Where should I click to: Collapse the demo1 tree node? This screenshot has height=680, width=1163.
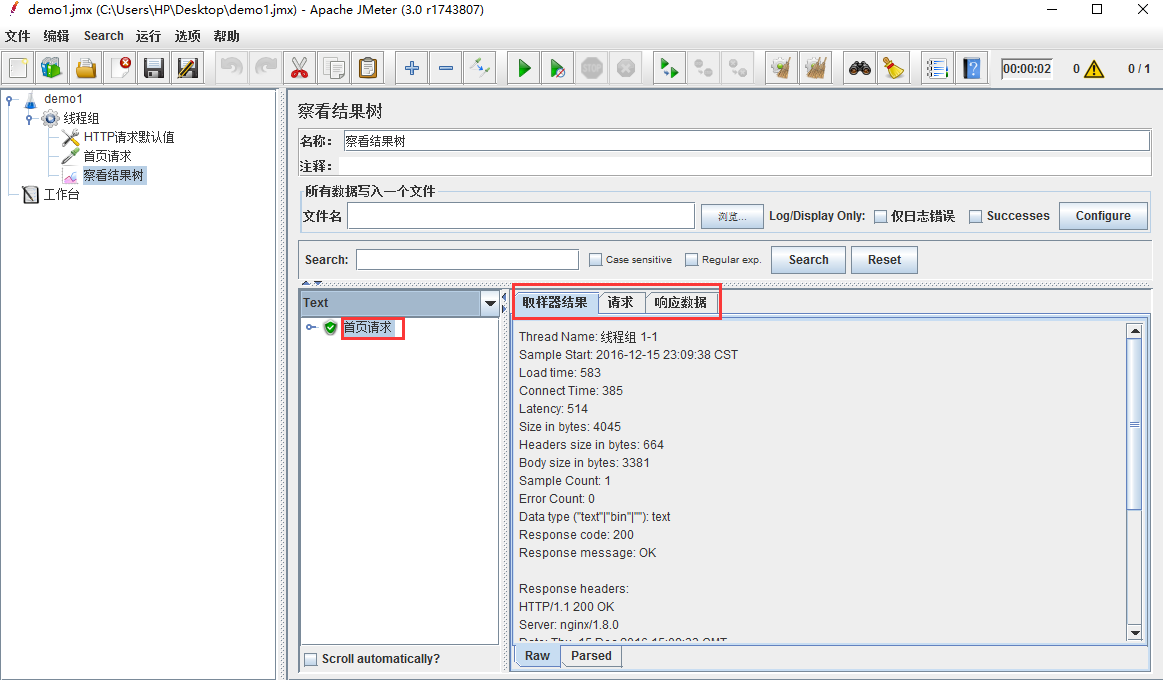(x=9, y=99)
